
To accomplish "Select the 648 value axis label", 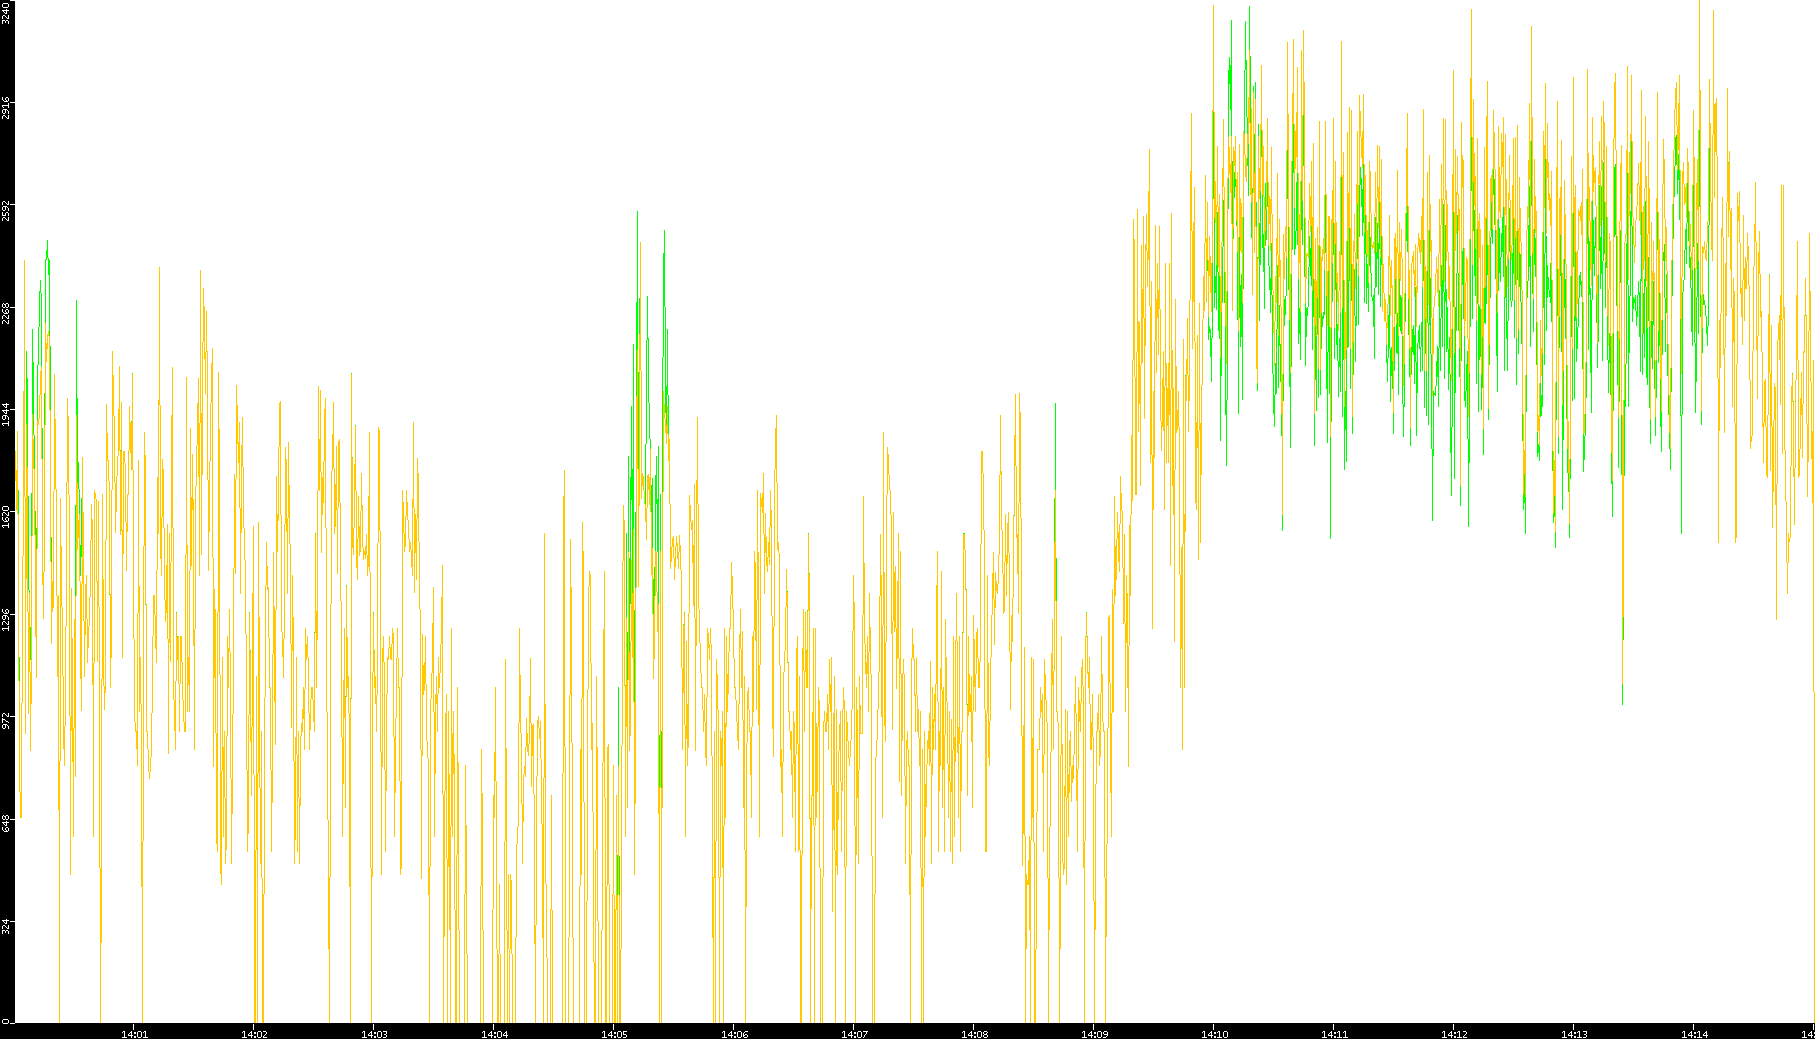I will point(6,824).
